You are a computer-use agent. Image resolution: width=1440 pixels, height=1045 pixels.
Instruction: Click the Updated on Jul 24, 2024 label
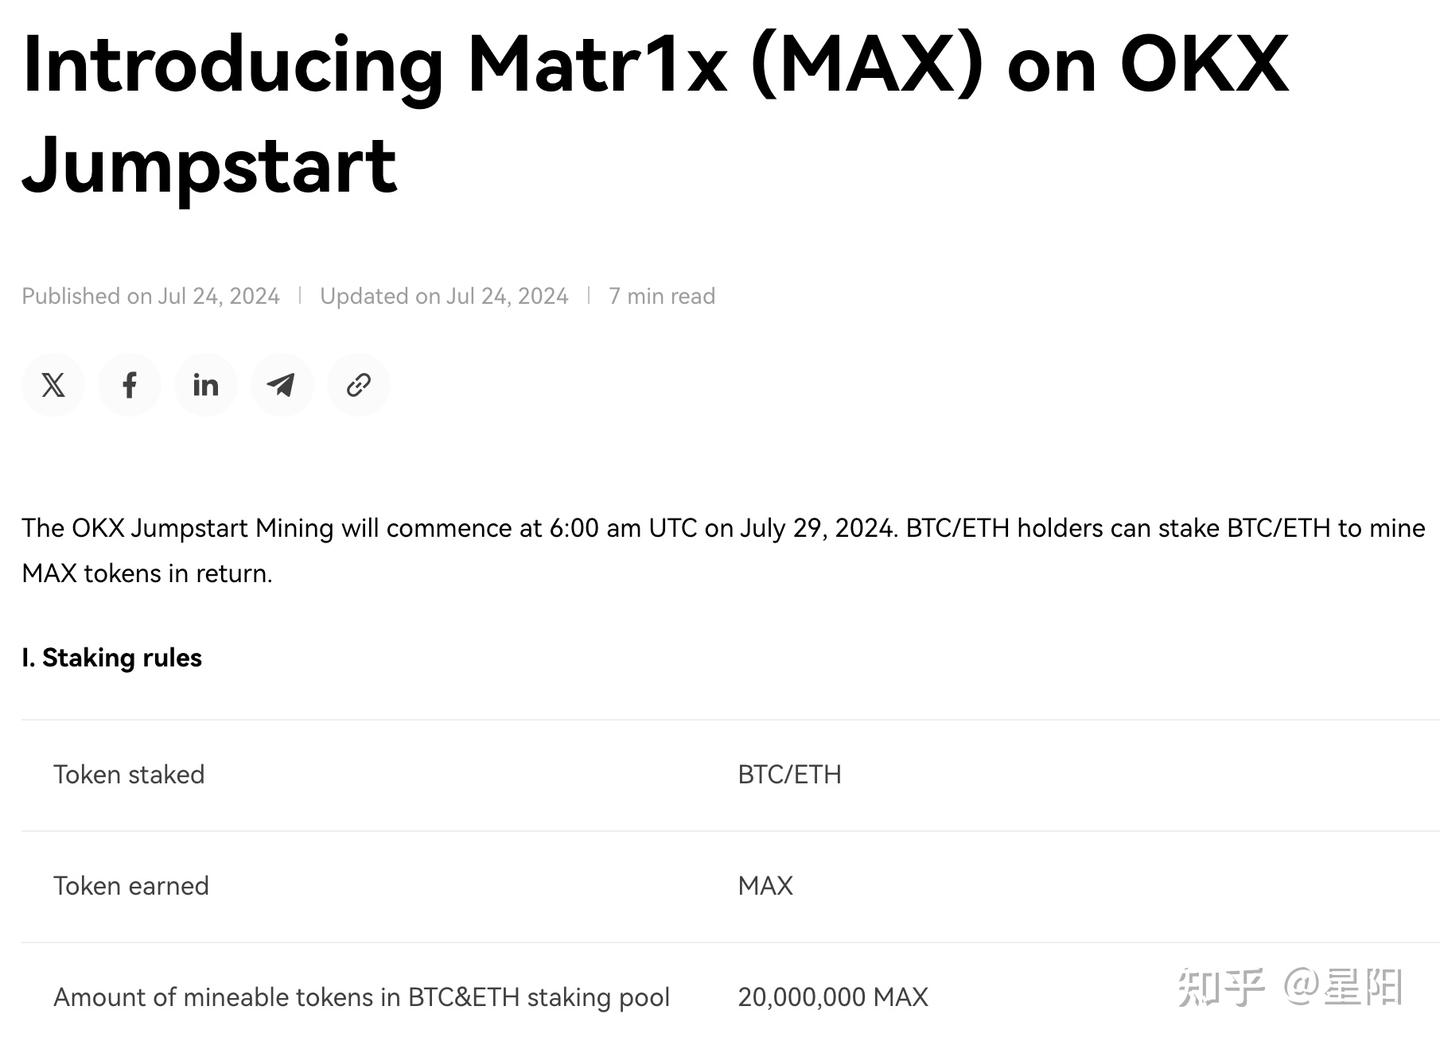pos(444,295)
